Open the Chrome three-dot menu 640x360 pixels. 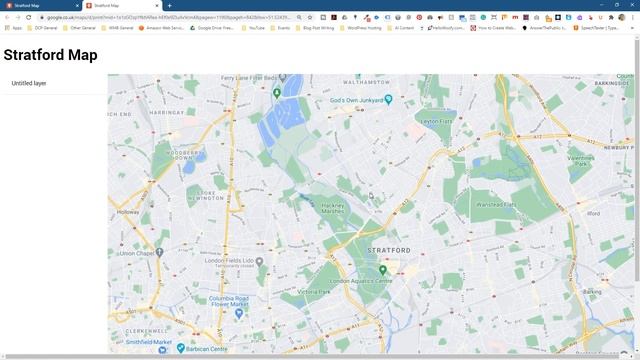pyautogui.click(x=633, y=18)
